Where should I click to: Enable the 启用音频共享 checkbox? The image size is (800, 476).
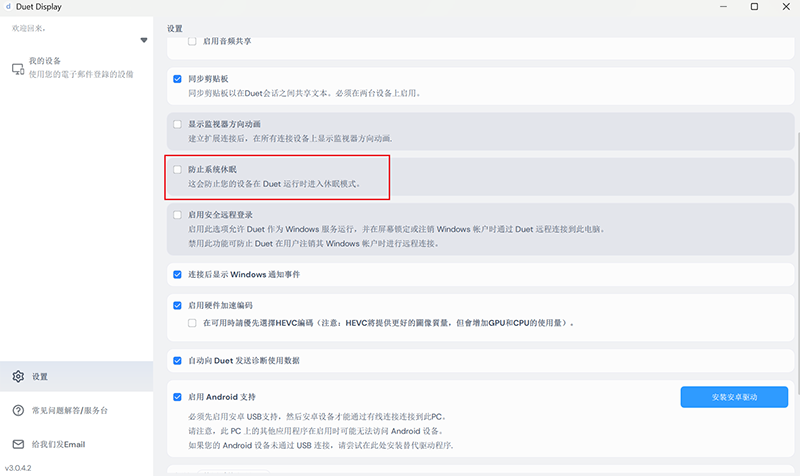(x=192, y=41)
